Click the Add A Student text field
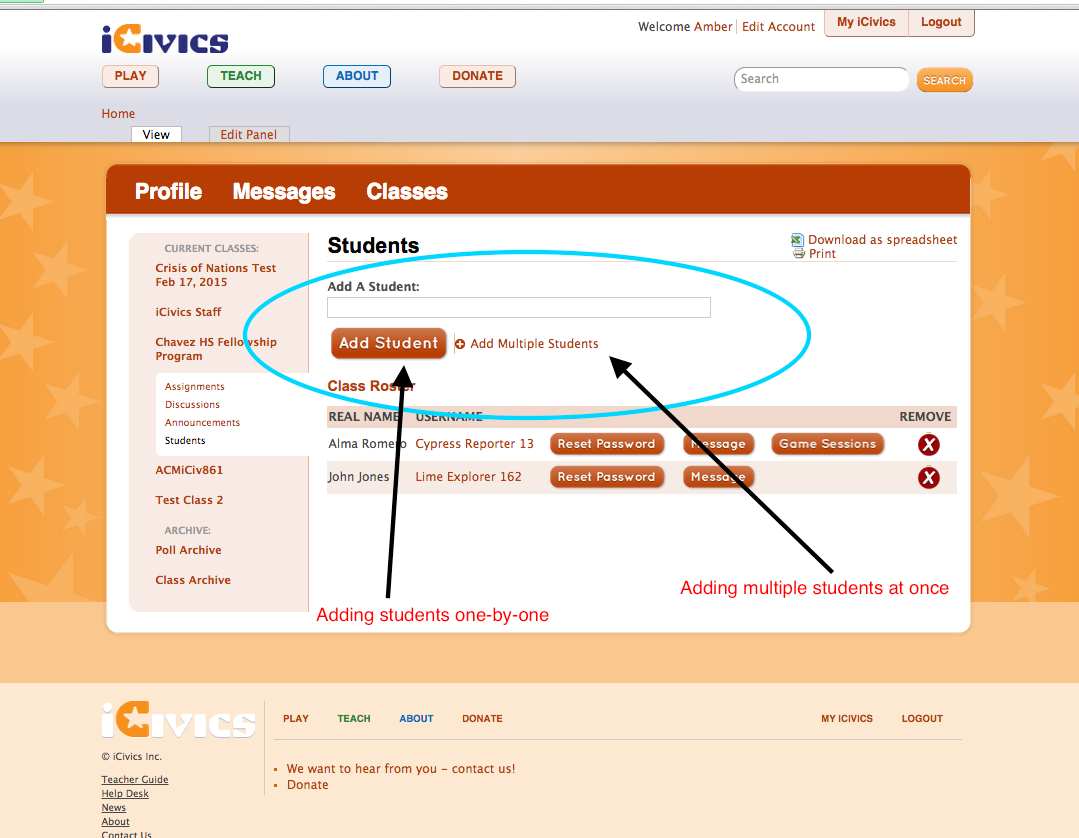This screenshot has width=1079, height=838. [x=519, y=308]
